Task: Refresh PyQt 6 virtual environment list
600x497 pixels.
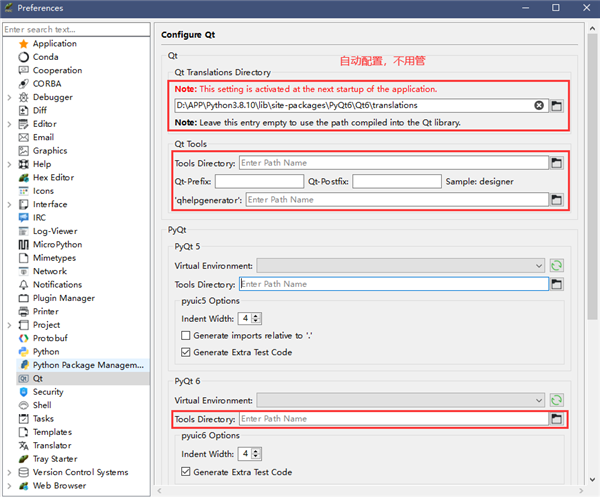Action: pyautogui.click(x=556, y=400)
